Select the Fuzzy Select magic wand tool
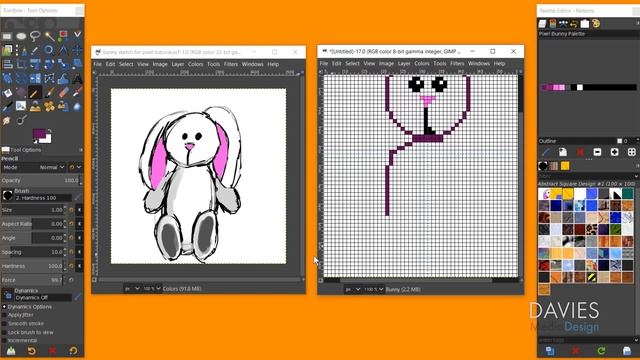This screenshot has height=360, width=640. tap(49, 36)
